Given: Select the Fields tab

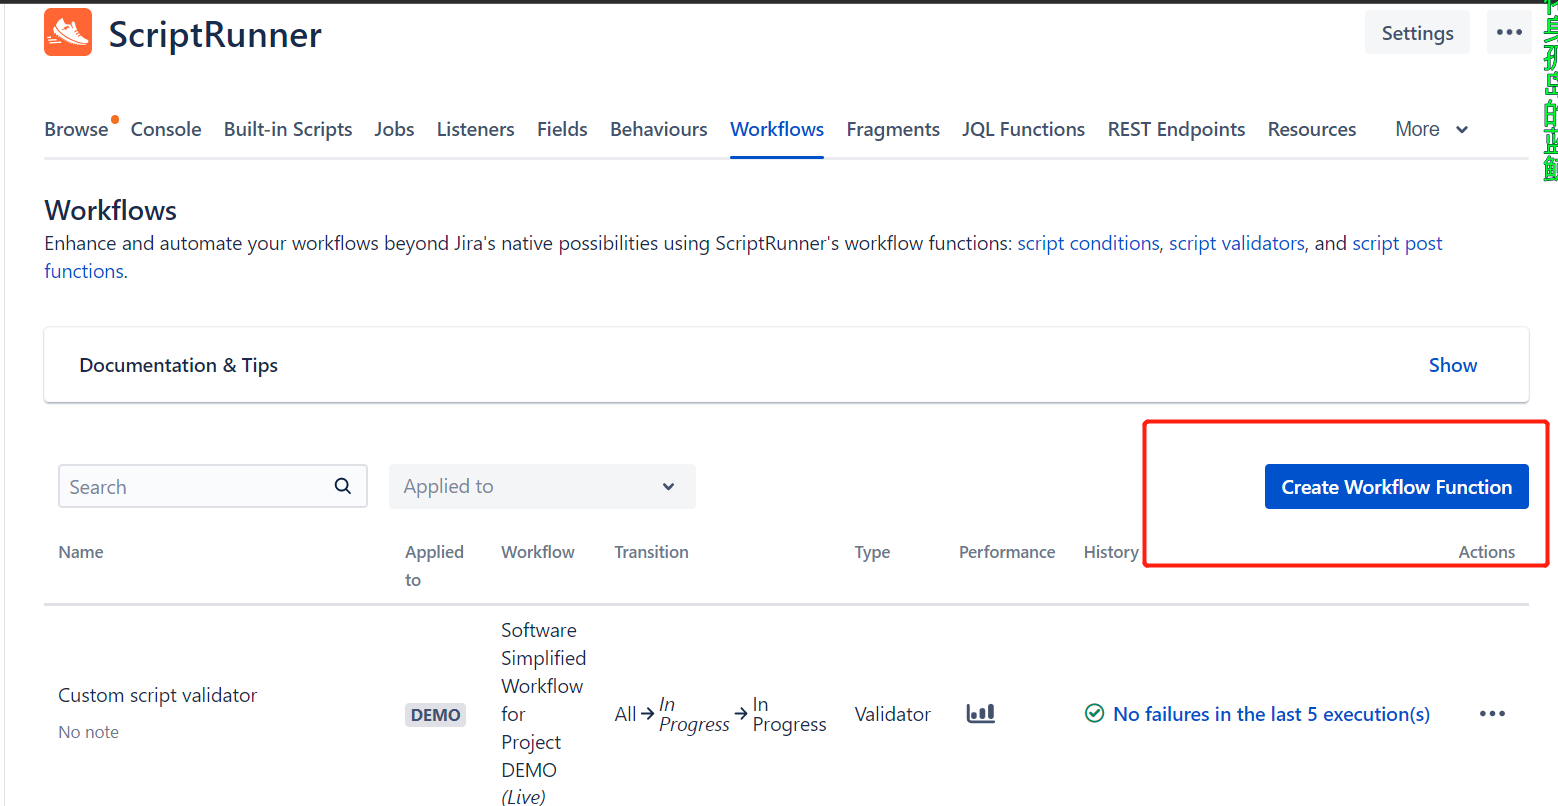Looking at the screenshot, I should point(562,129).
